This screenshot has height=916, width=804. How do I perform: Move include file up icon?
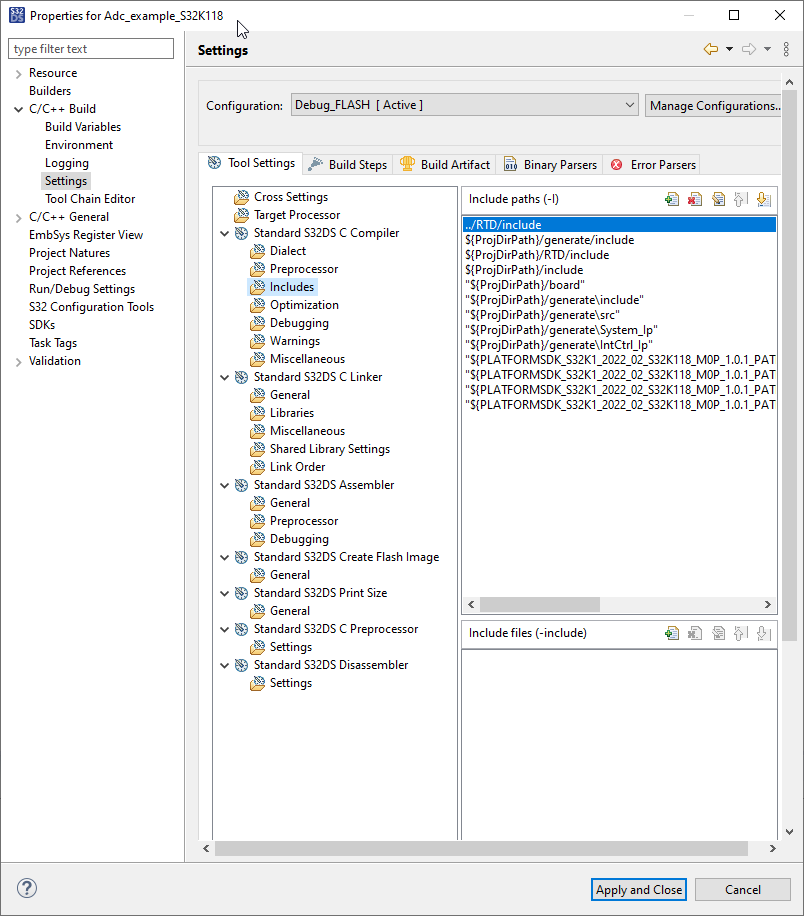coord(741,633)
